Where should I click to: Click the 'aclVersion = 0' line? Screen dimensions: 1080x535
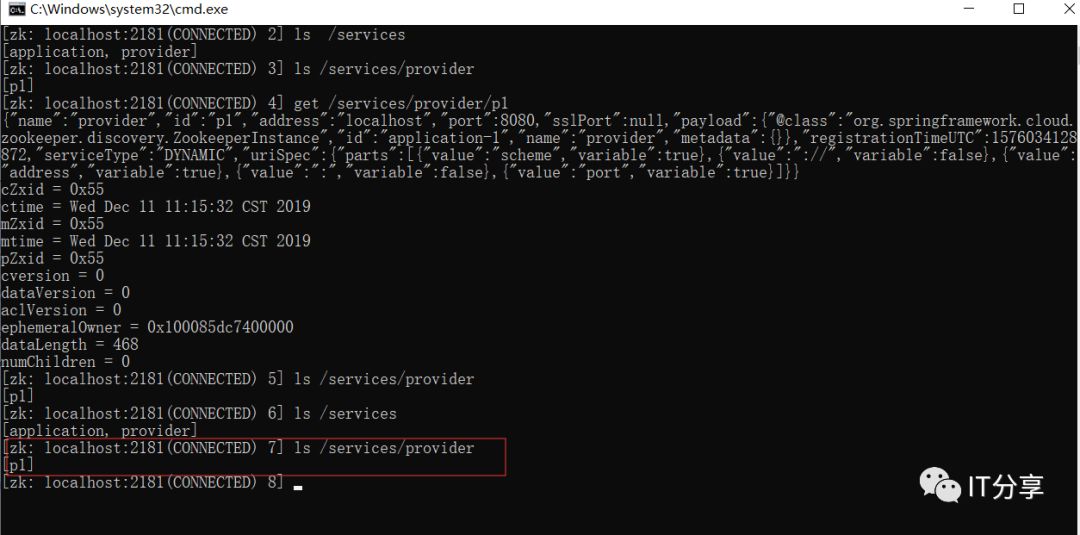tap(61, 310)
